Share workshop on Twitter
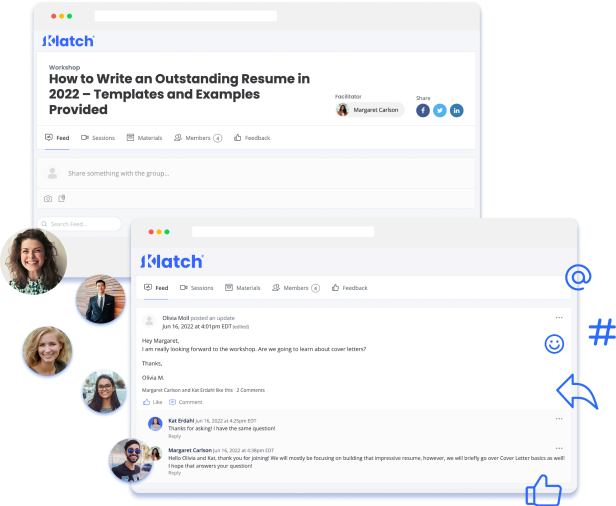Screen dimensions: 616x506 [440, 110]
